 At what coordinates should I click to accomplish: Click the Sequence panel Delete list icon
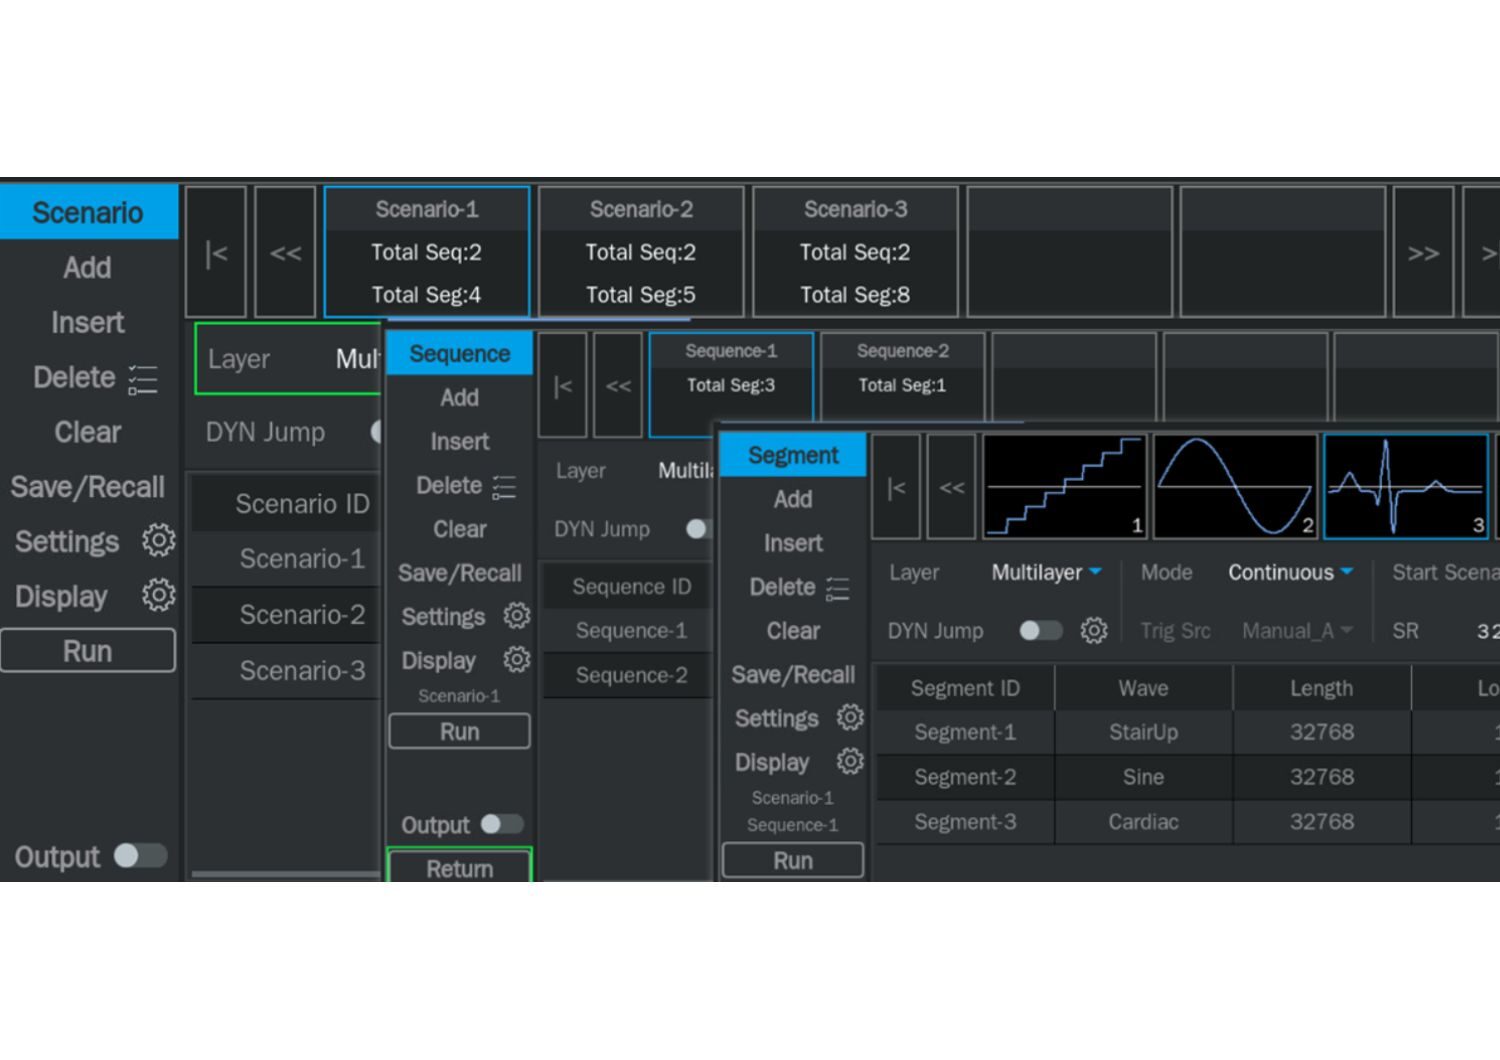504,487
